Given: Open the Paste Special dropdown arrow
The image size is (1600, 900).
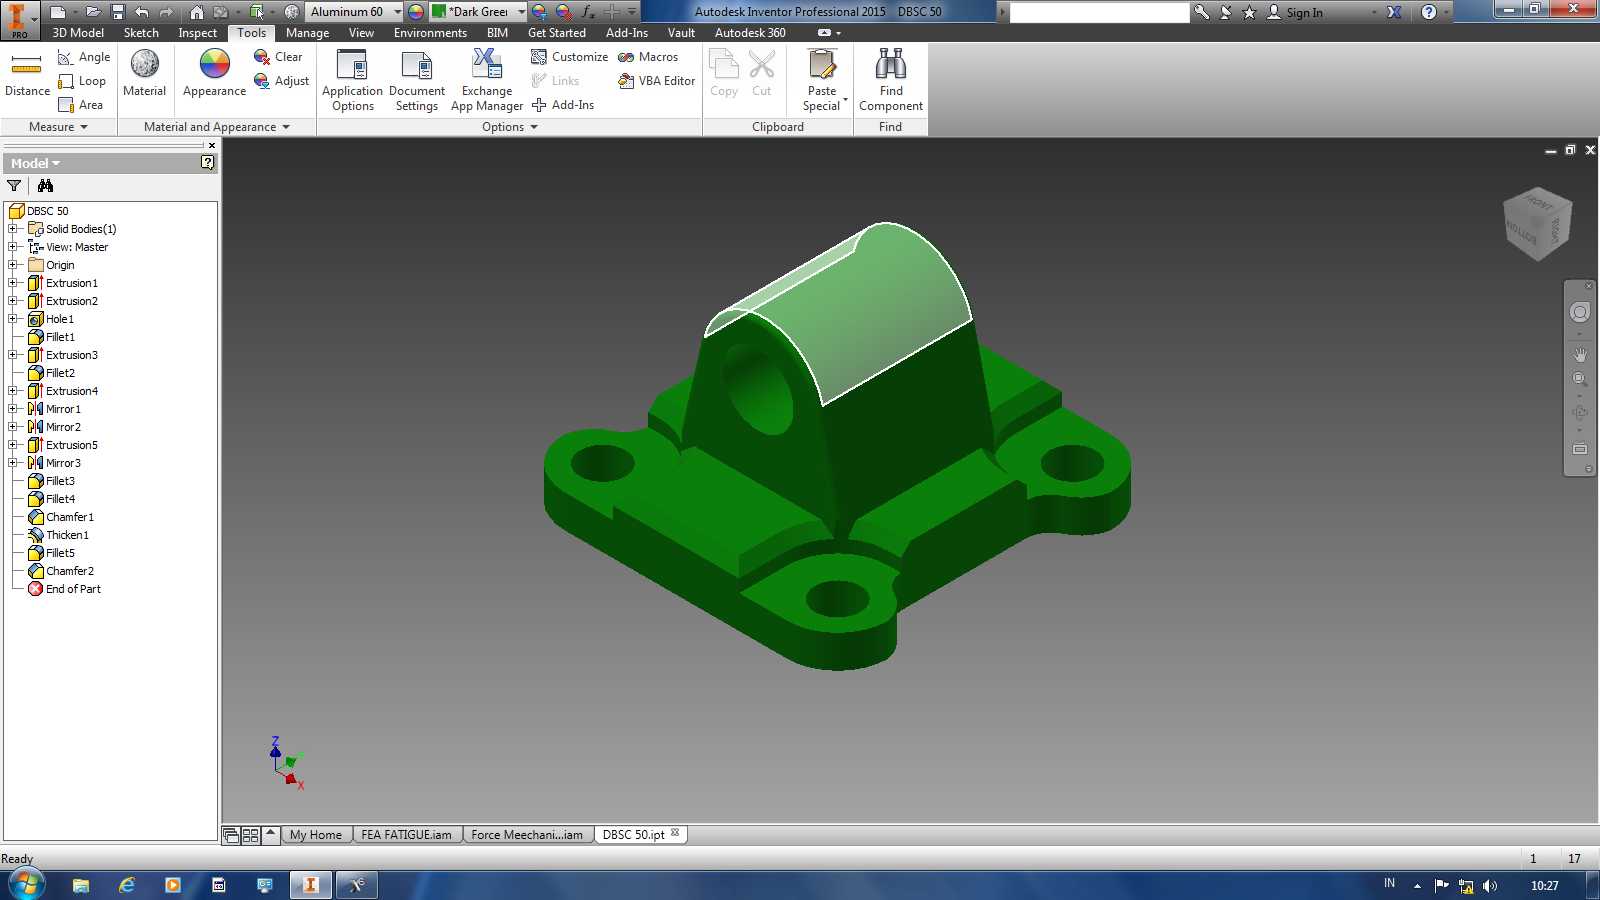Looking at the screenshot, I should pyautogui.click(x=845, y=100).
